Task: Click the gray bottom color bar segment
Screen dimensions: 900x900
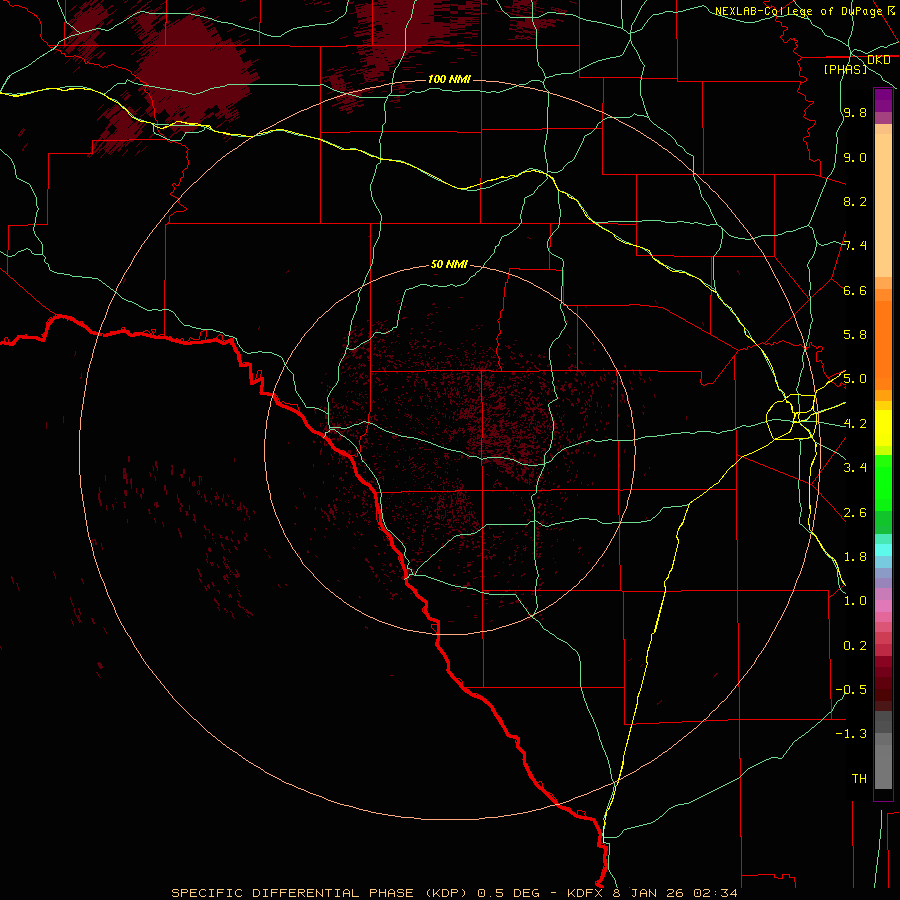Action: click(883, 766)
